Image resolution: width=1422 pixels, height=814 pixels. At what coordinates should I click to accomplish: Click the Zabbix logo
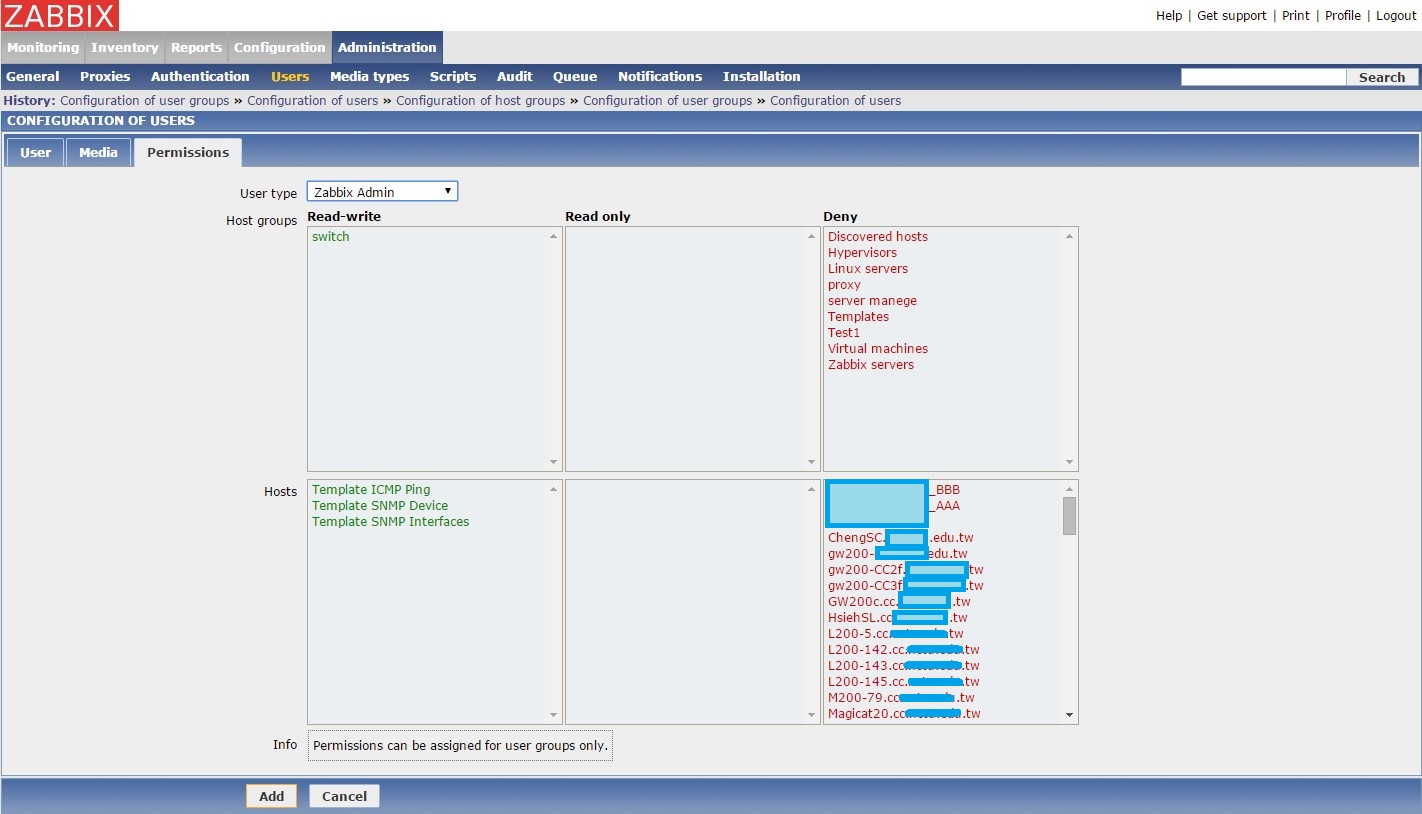pos(60,15)
